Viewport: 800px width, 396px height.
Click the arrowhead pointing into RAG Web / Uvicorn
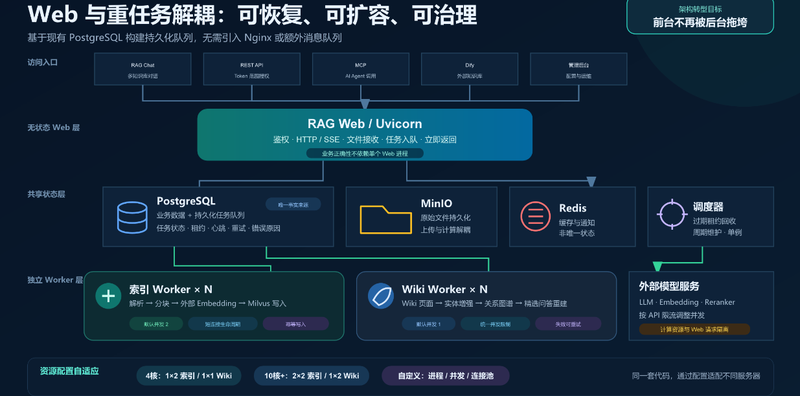(365, 104)
